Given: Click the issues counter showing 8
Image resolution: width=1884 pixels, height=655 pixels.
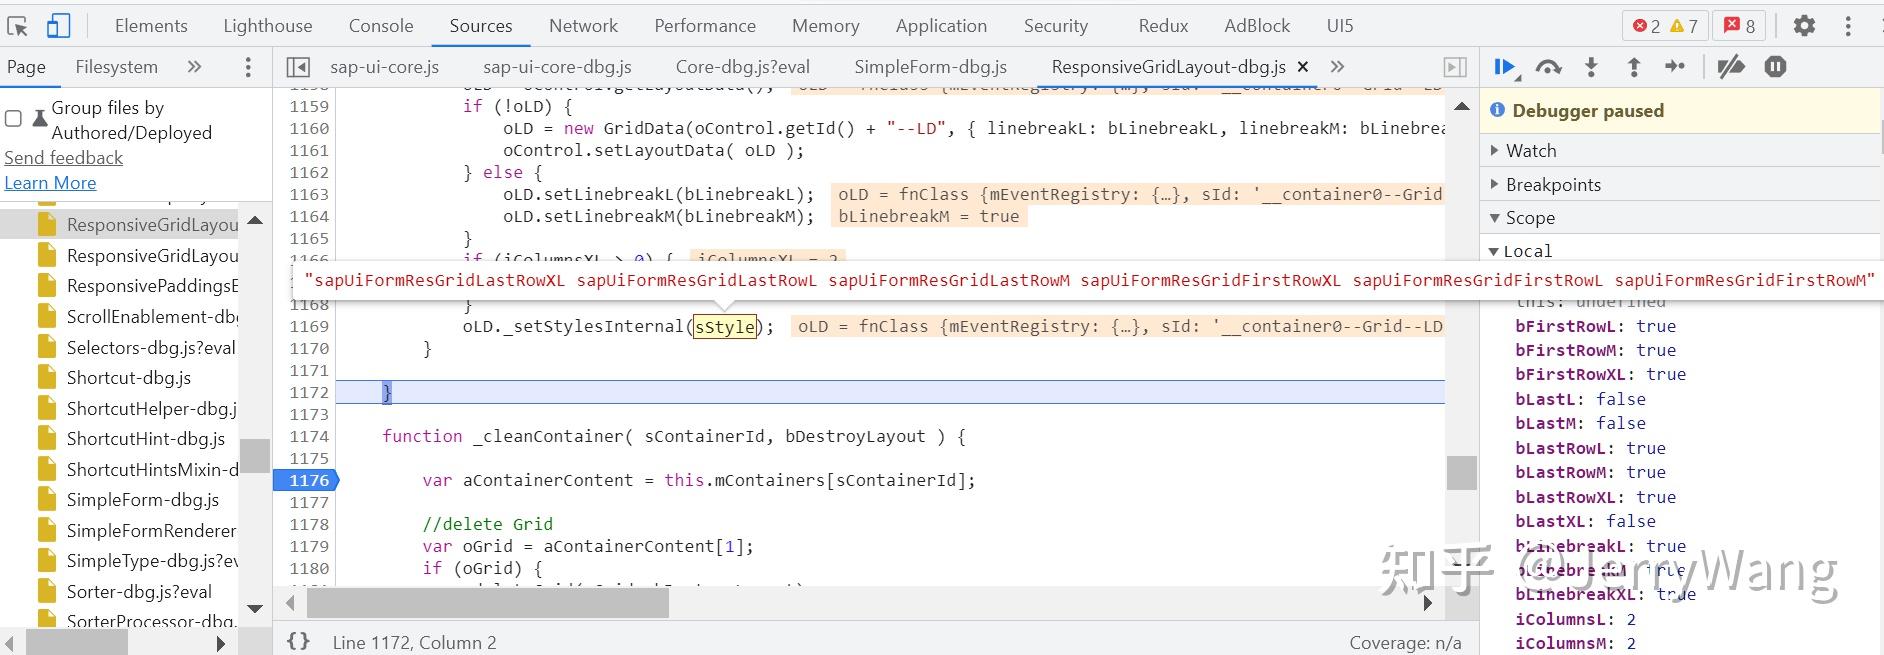Looking at the screenshot, I should point(1739,26).
